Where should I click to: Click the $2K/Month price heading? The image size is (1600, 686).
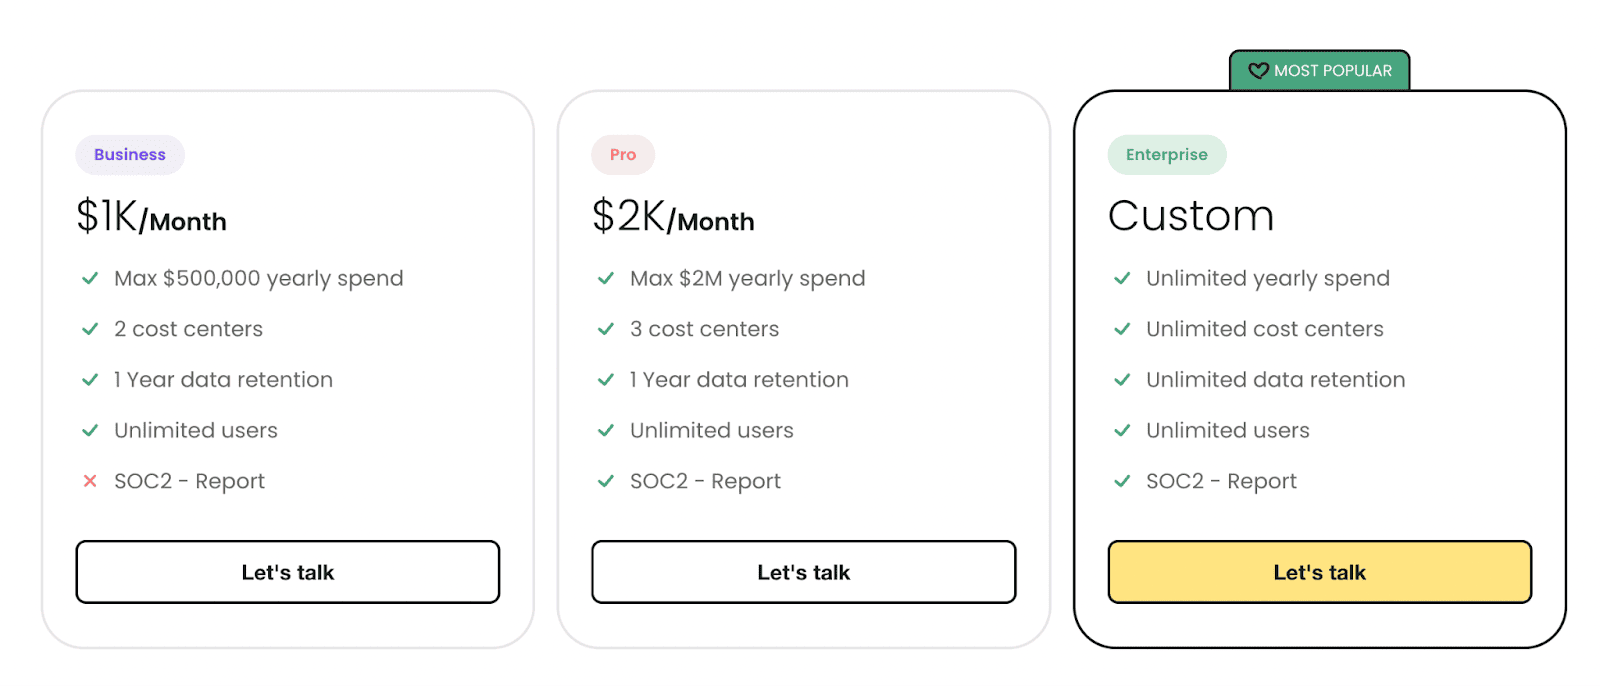[673, 216]
